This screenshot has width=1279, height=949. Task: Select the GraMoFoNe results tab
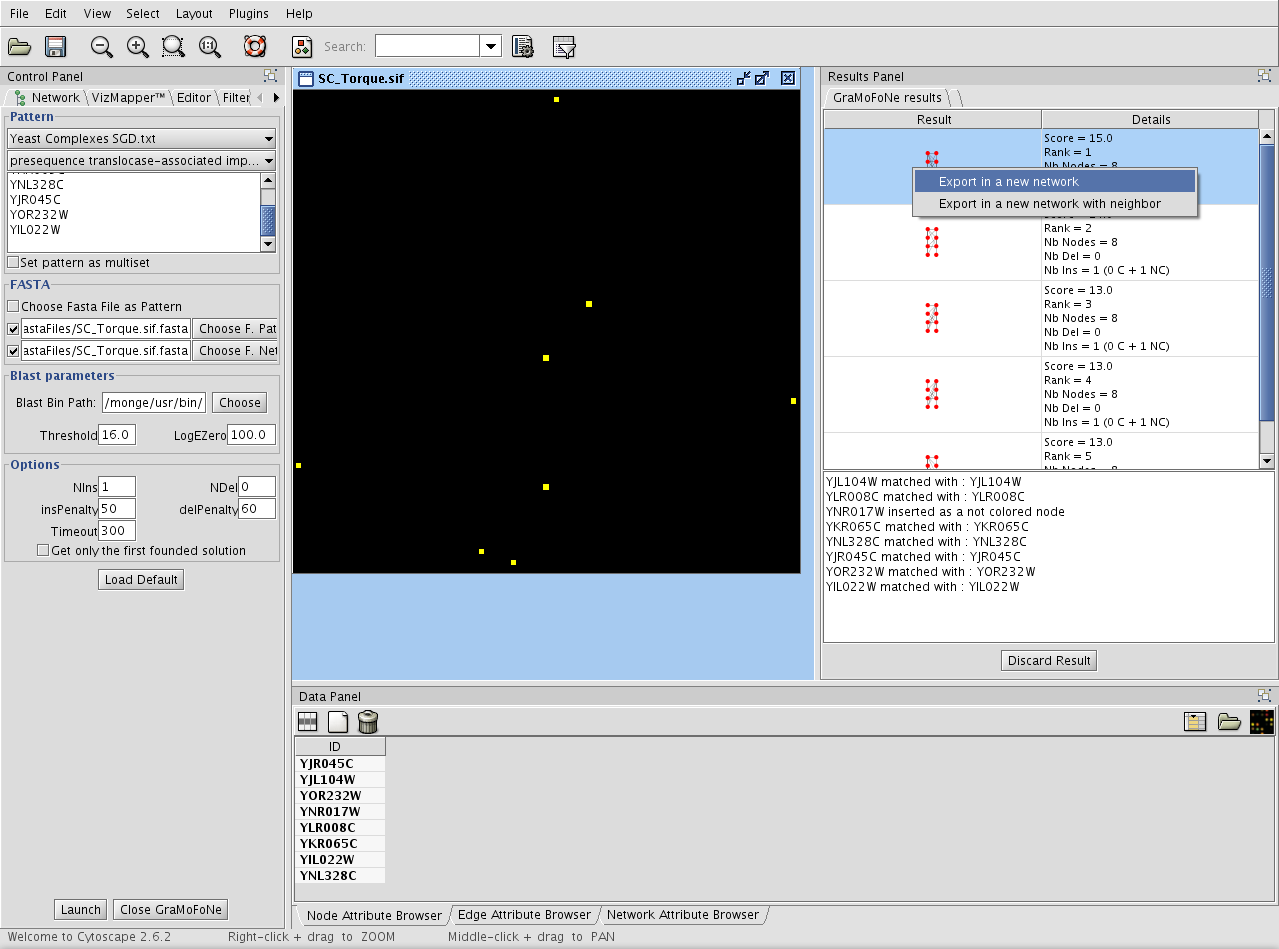coord(887,97)
